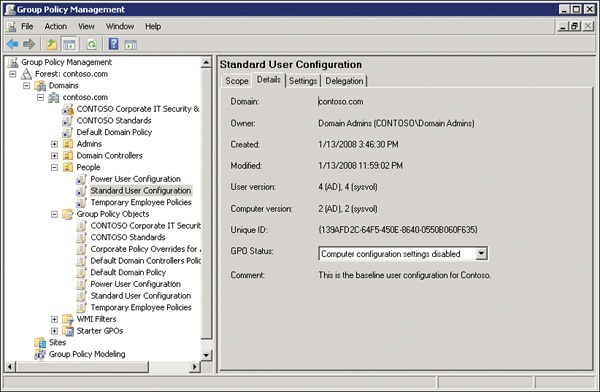Click the Temporary Employee Policies link icon under People
The width and height of the screenshot is (600, 392).
[x=81, y=203]
